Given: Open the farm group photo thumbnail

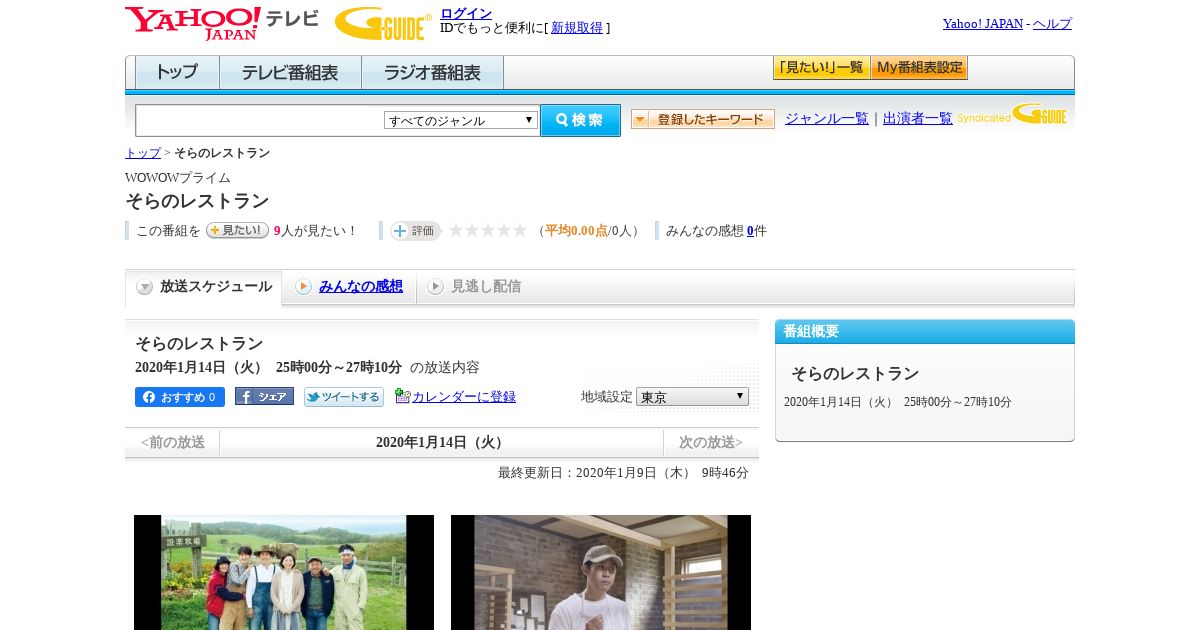Looking at the screenshot, I should [x=284, y=572].
